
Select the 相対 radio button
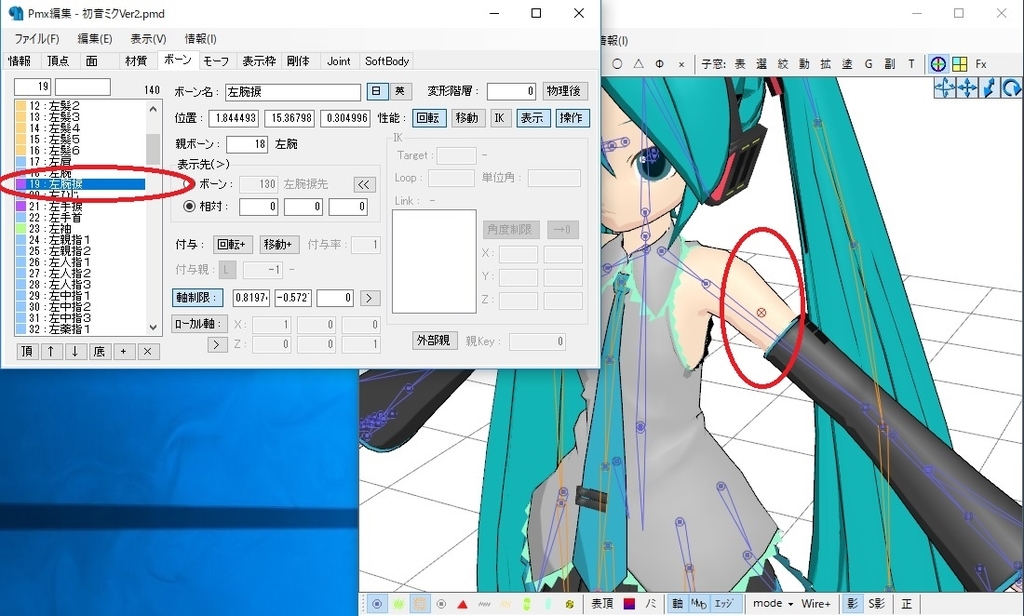(x=189, y=206)
